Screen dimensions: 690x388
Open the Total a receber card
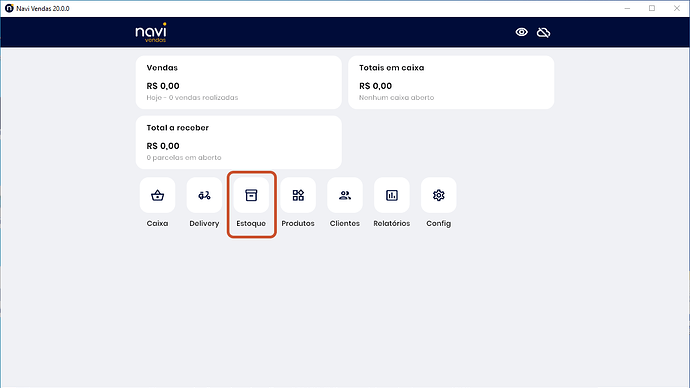[x=239, y=142]
